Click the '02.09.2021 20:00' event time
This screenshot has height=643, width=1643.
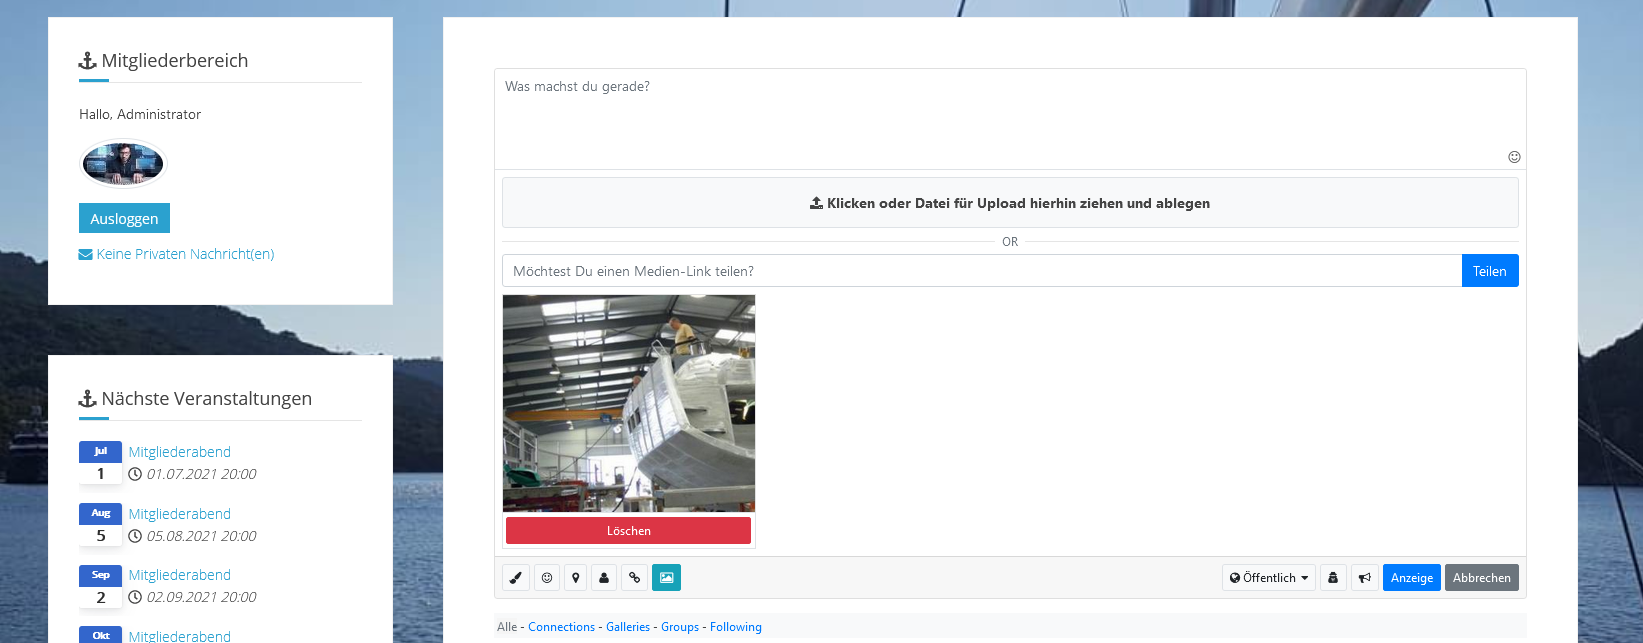coord(202,597)
